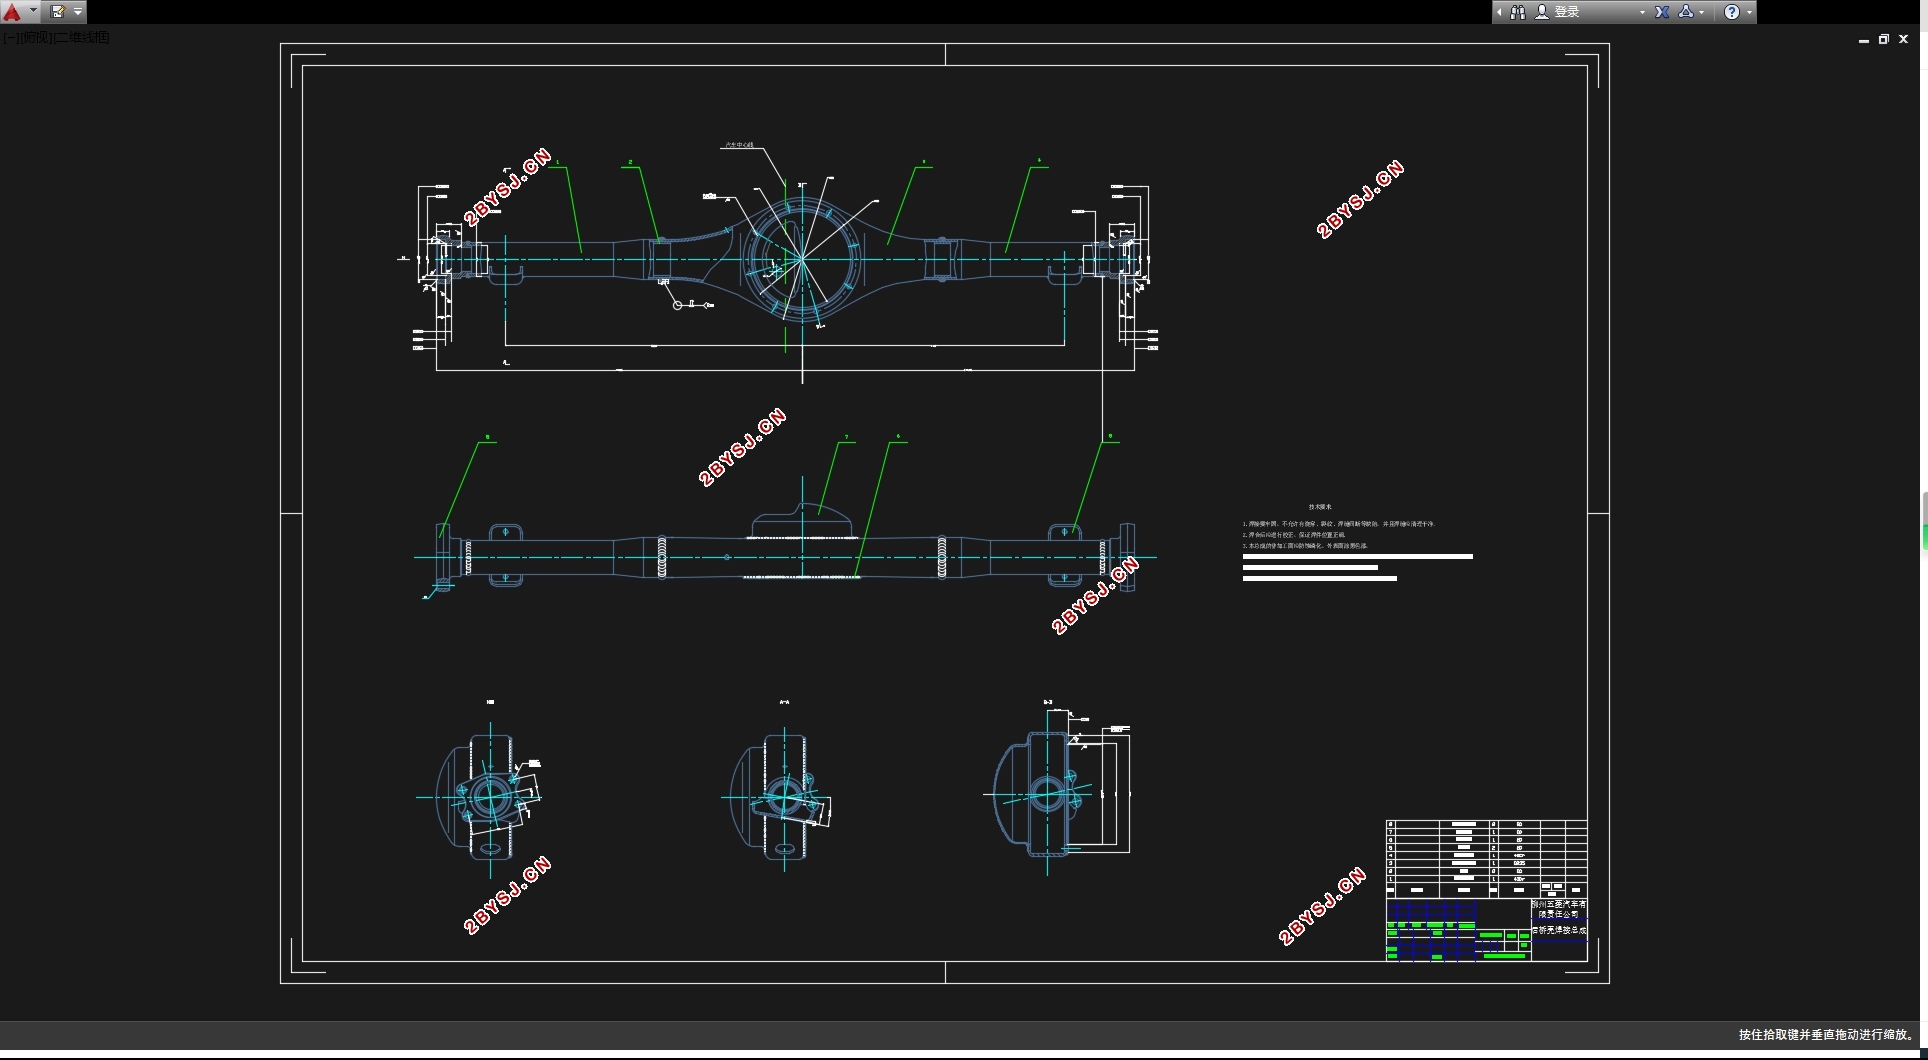Select the 扬州五菱汽车有限责任公司 title block text
Image resolution: width=1928 pixels, height=1060 pixels.
point(1559,909)
